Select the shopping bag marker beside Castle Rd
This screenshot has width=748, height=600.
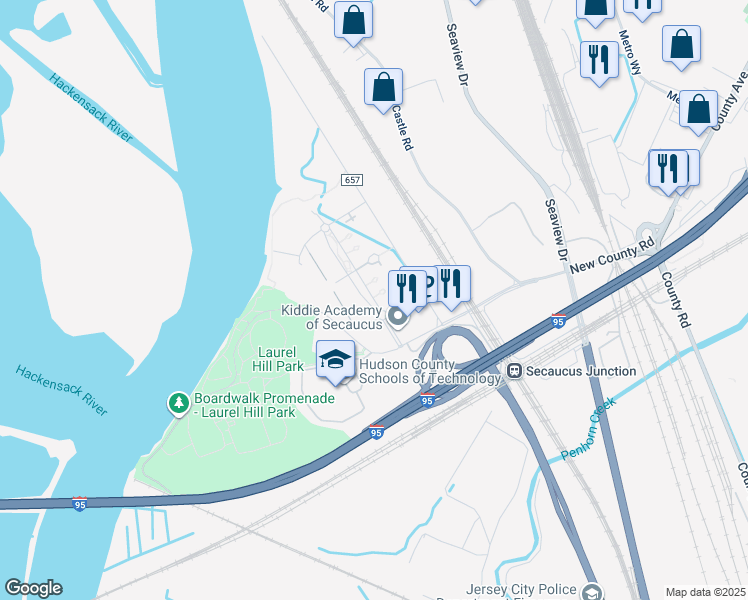[x=384, y=91]
